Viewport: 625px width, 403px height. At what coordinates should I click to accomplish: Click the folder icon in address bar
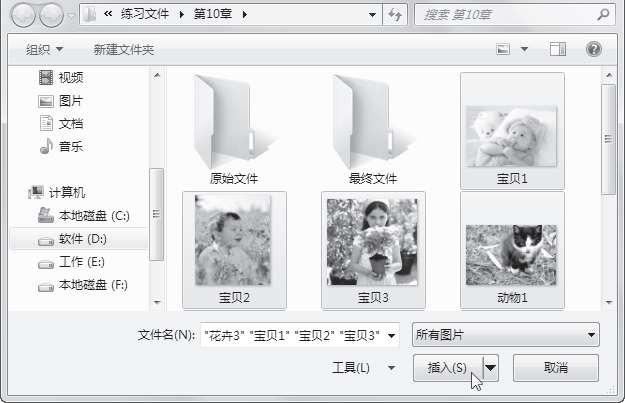(90, 15)
